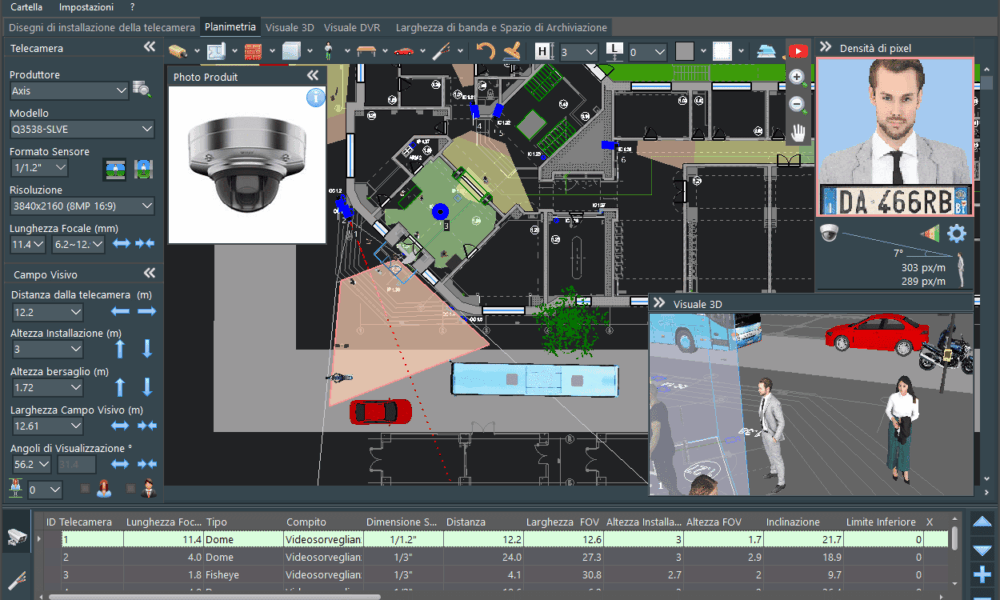Screen dimensions: 1000x600
Task: Add a person figure from the toolbar
Action: (328, 51)
